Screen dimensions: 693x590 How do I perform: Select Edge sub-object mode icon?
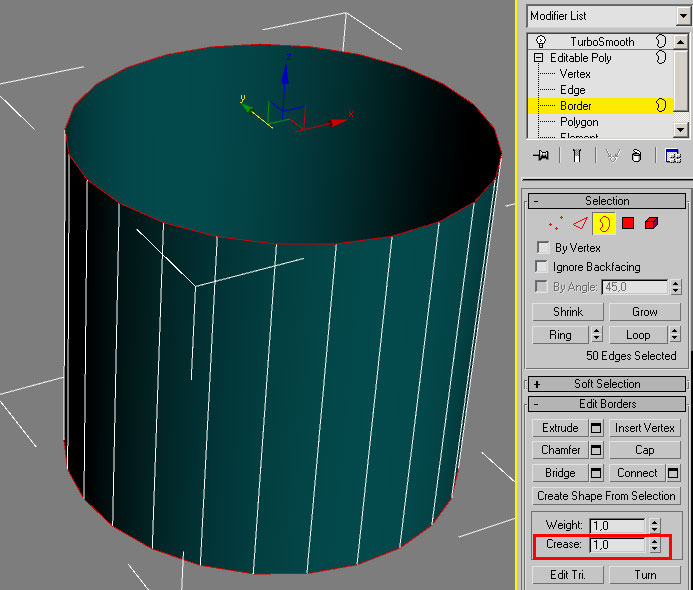coord(579,222)
